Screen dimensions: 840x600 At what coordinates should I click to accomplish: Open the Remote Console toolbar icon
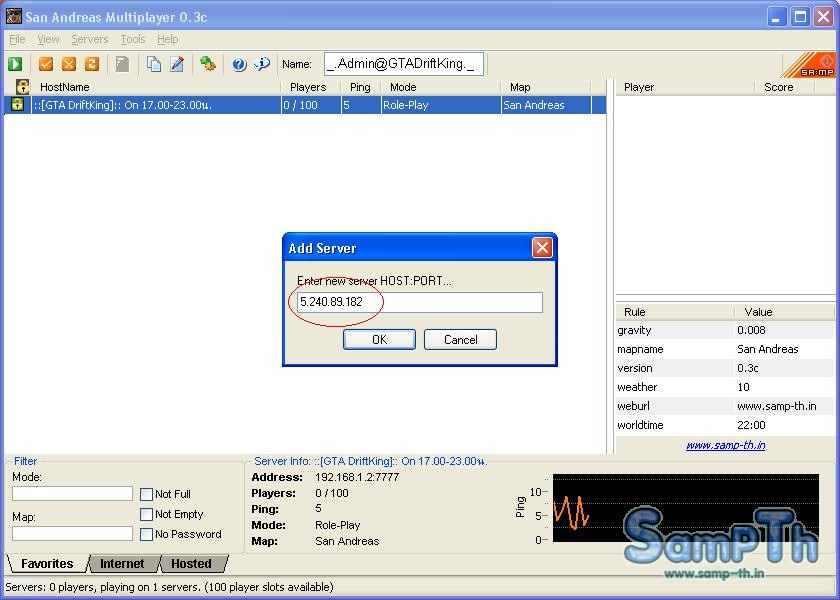click(x=208, y=64)
